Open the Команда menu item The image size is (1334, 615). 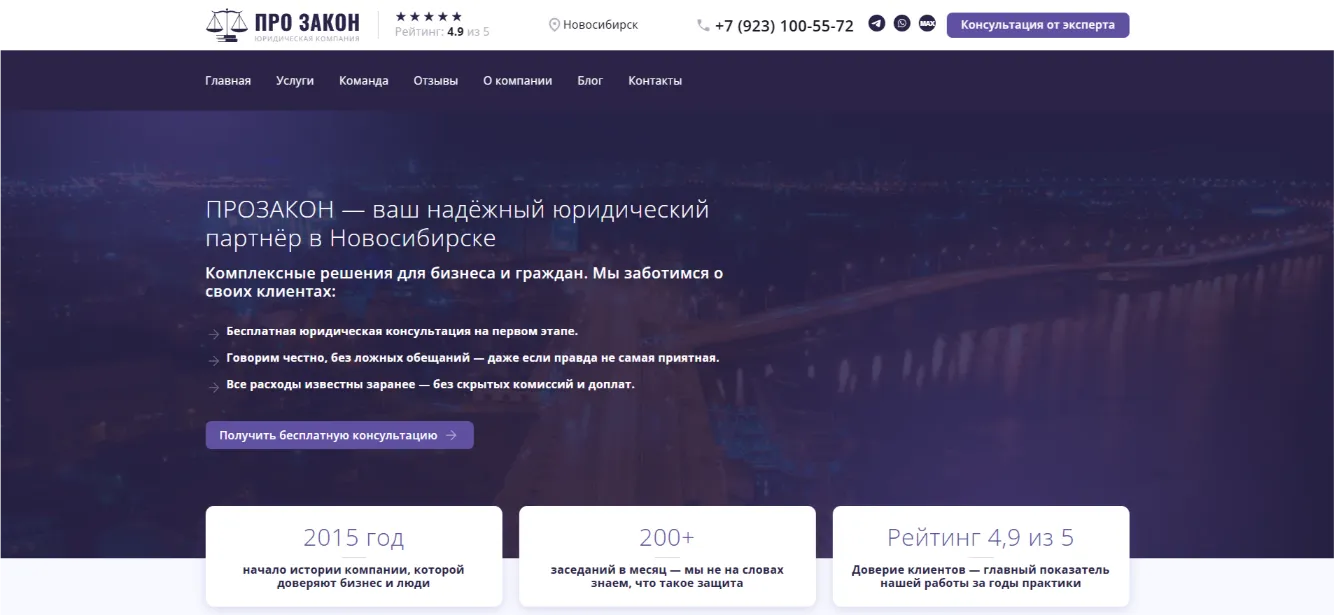(364, 81)
